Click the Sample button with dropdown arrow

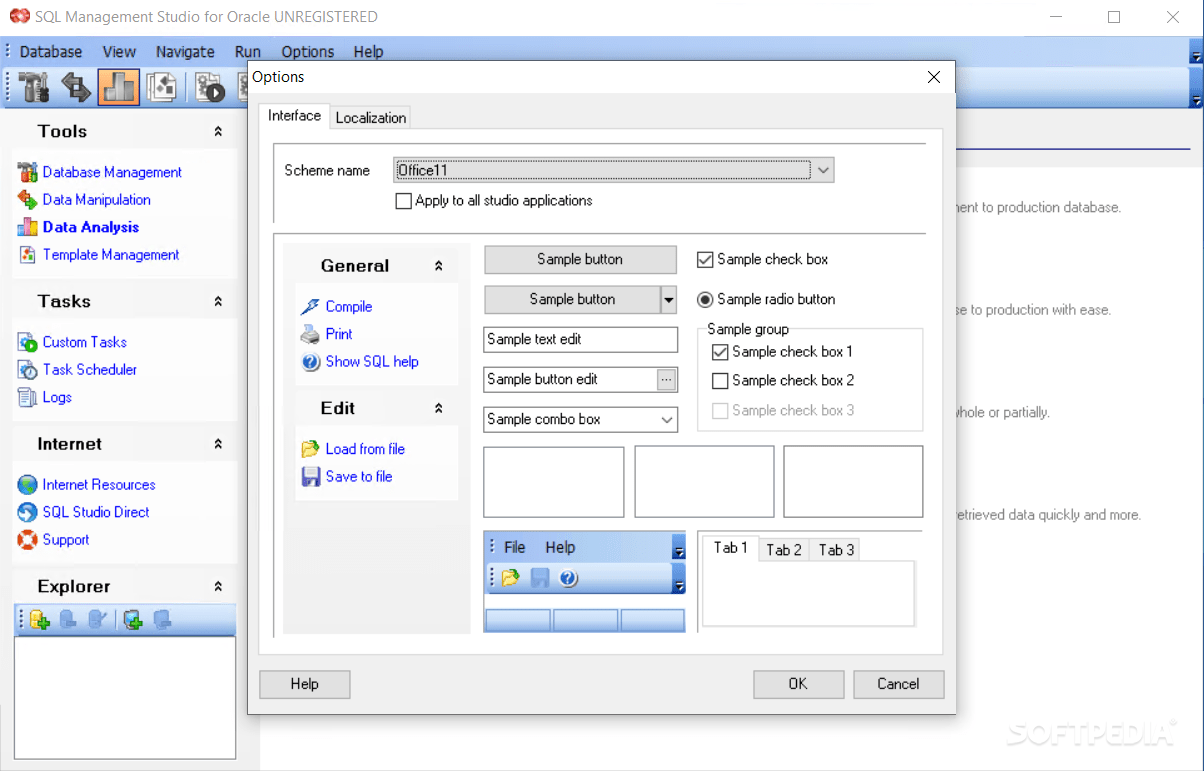(670, 299)
